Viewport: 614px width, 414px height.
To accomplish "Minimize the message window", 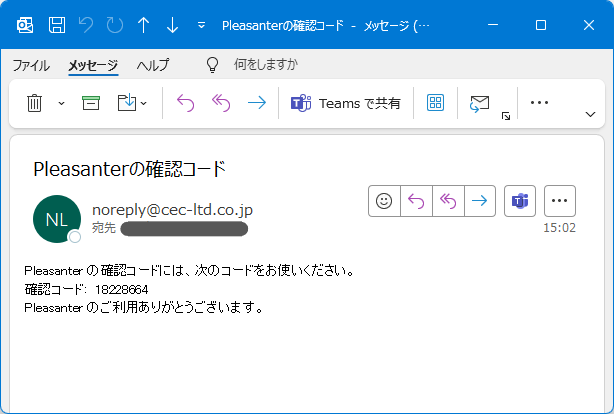I will pos(493,25).
